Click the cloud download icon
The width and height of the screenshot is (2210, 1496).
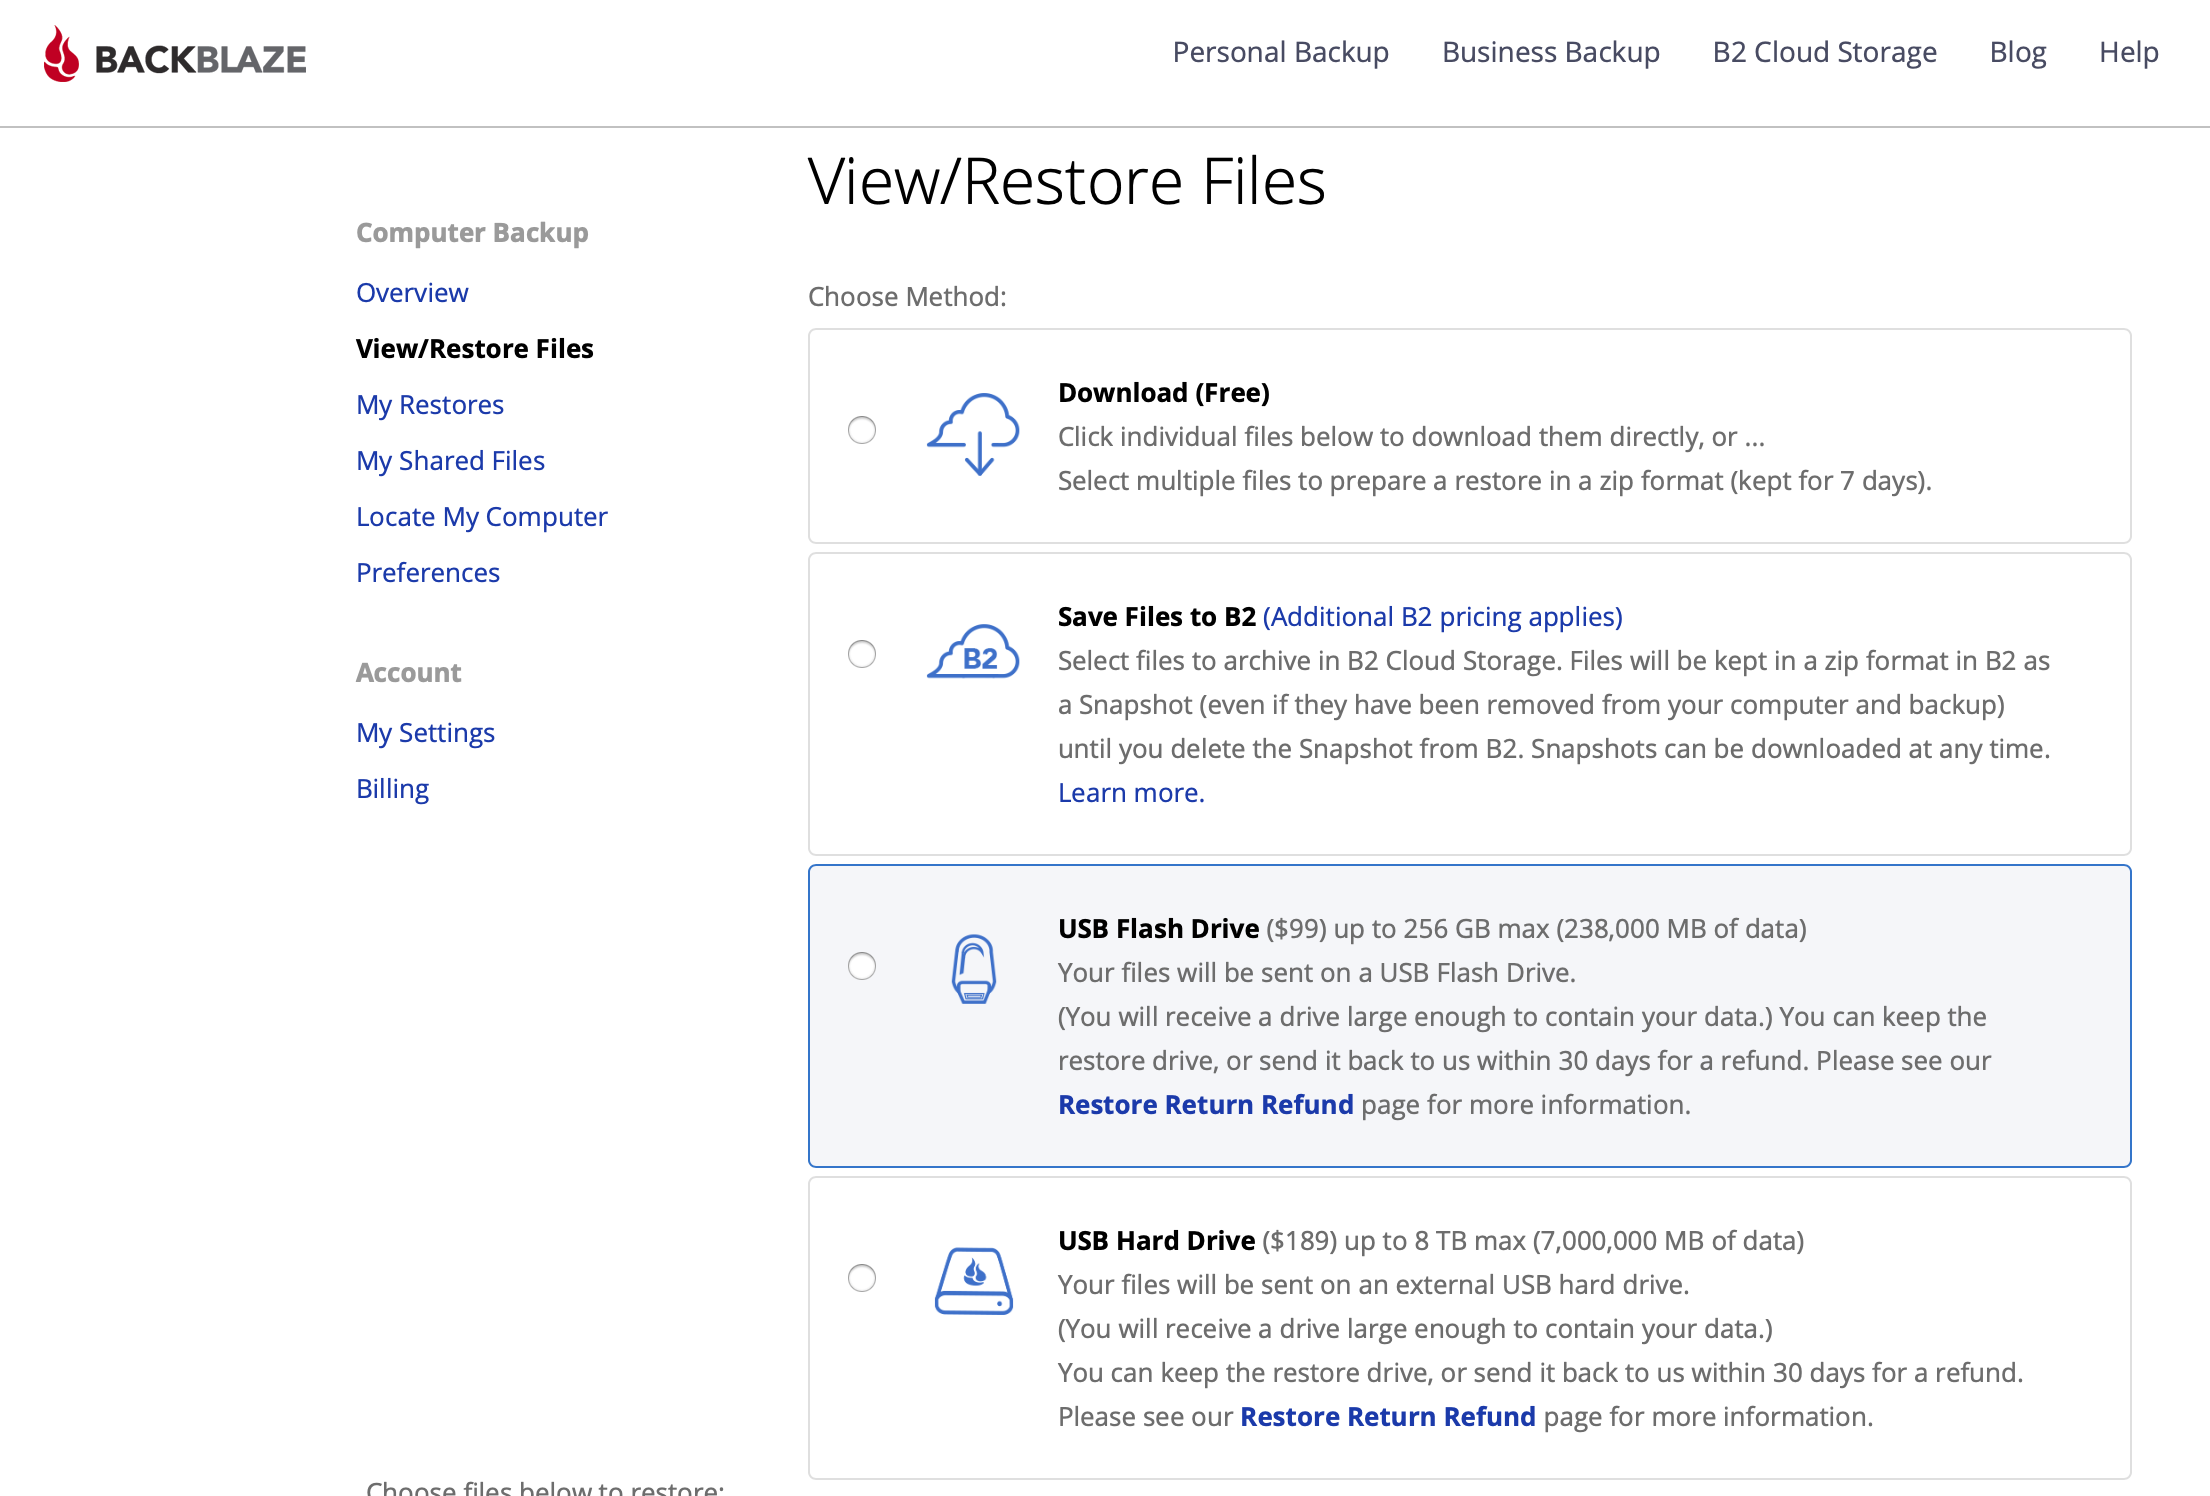point(973,434)
